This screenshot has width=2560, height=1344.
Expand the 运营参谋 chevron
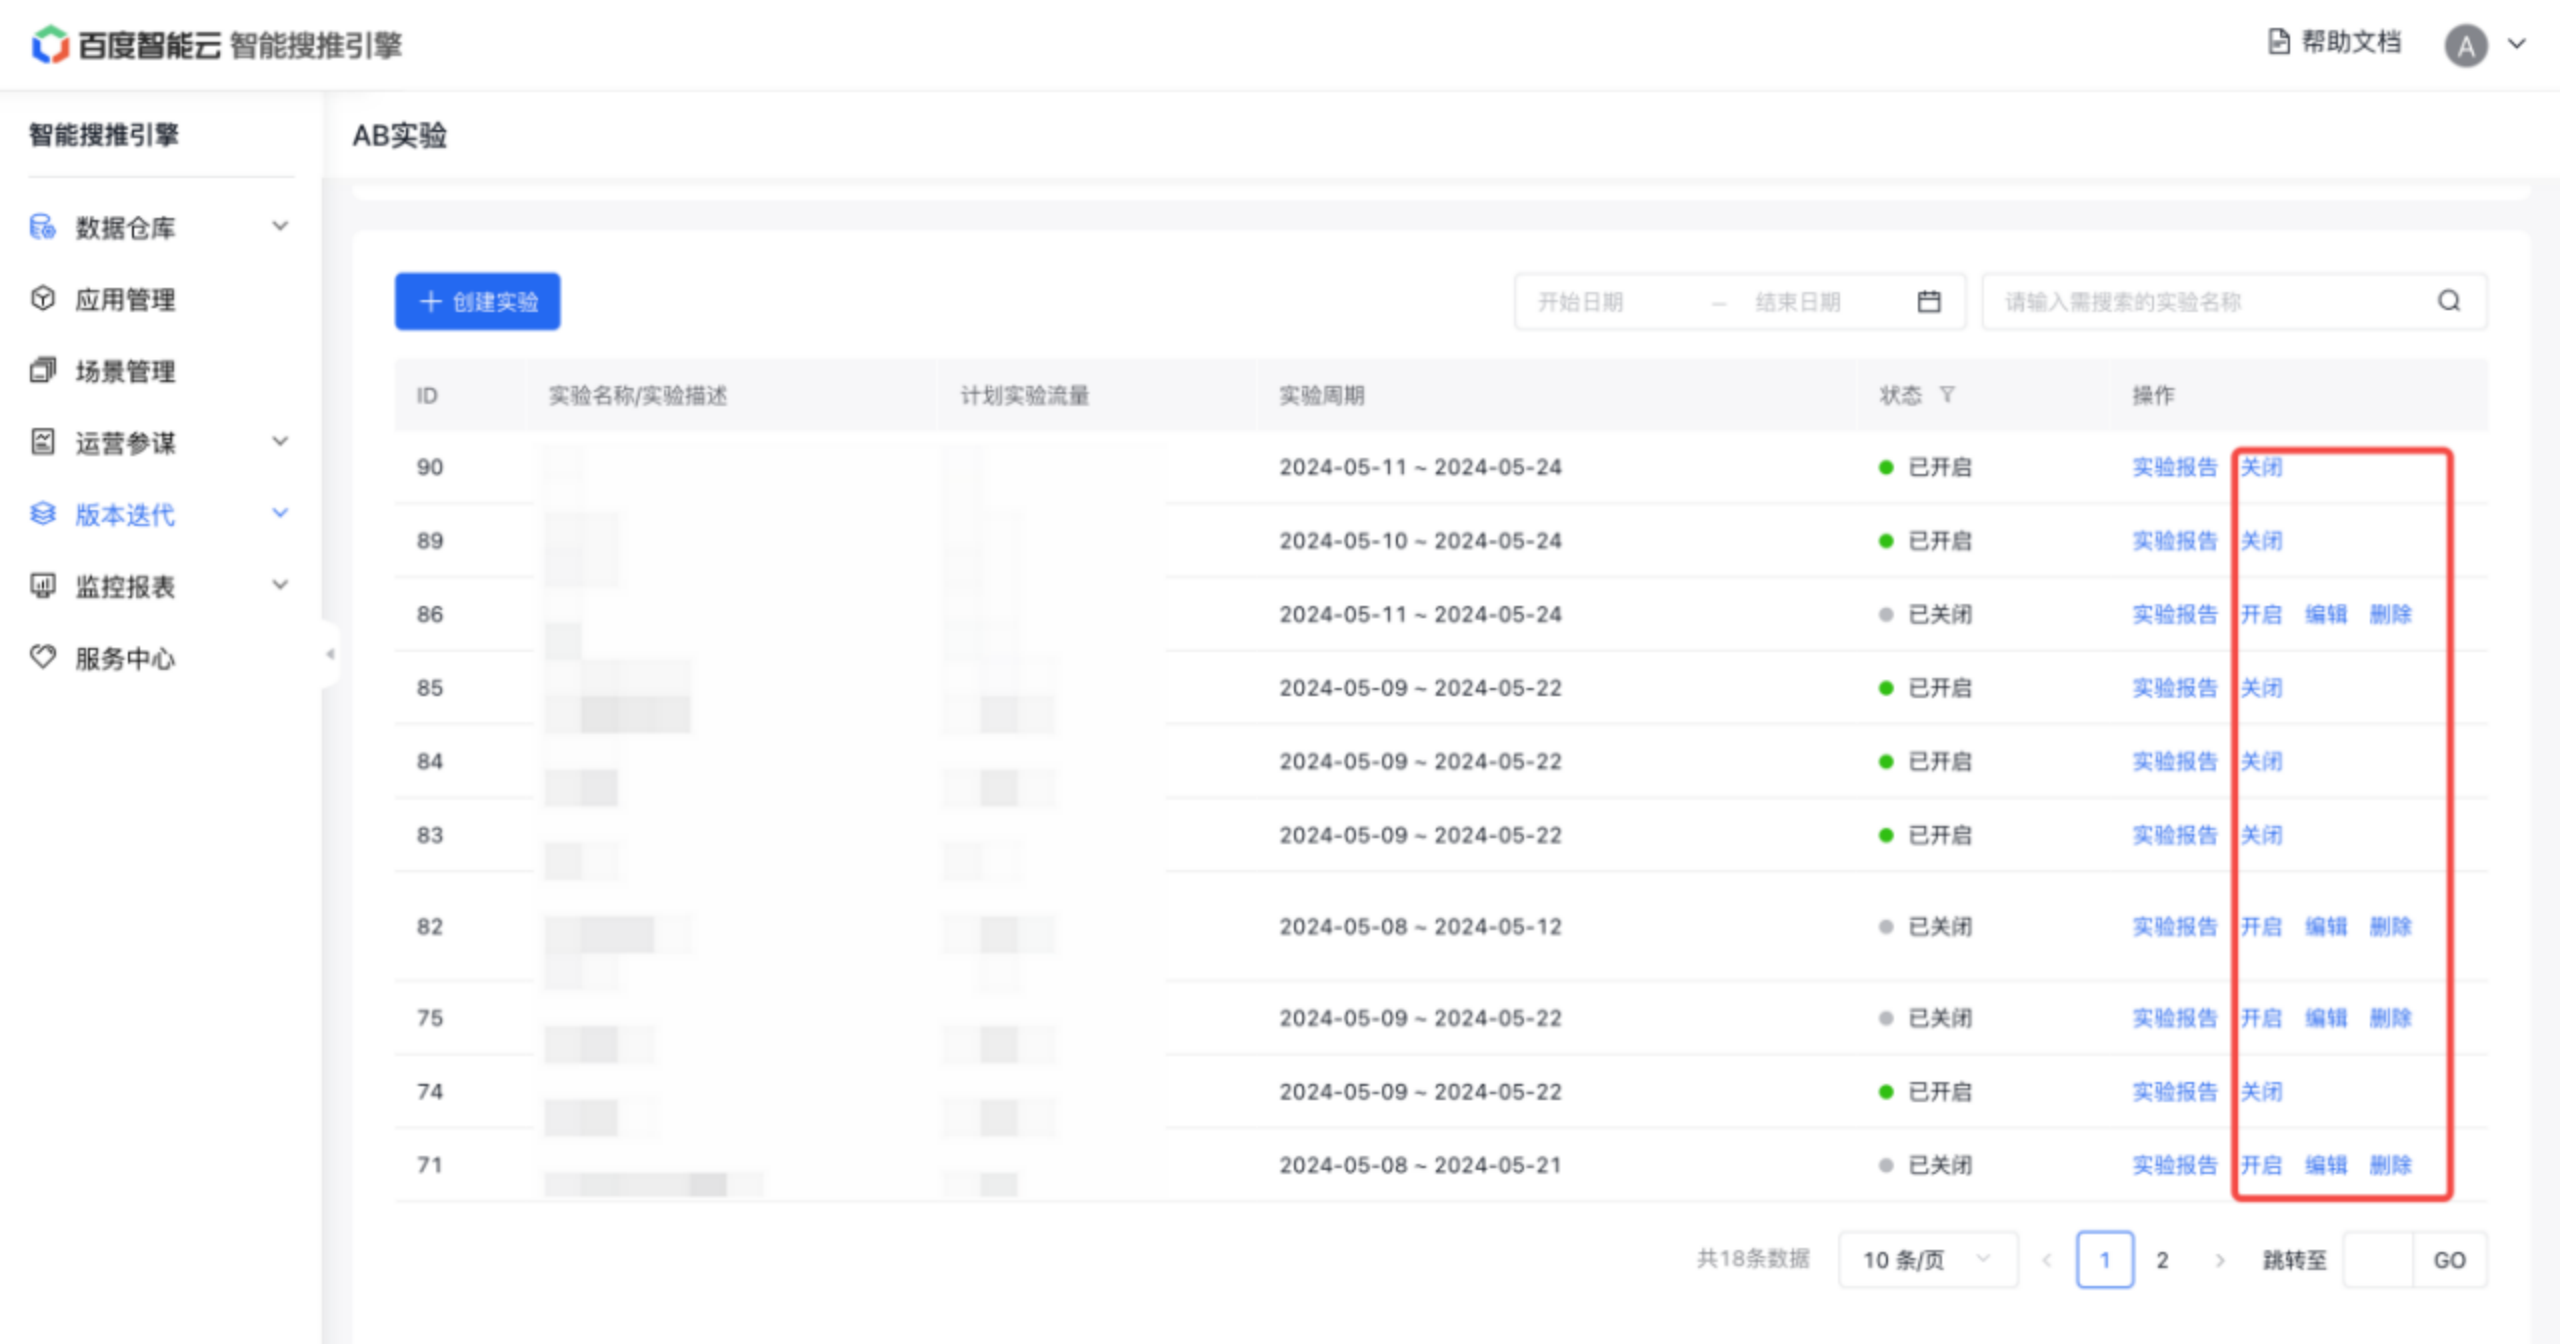(x=281, y=441)
